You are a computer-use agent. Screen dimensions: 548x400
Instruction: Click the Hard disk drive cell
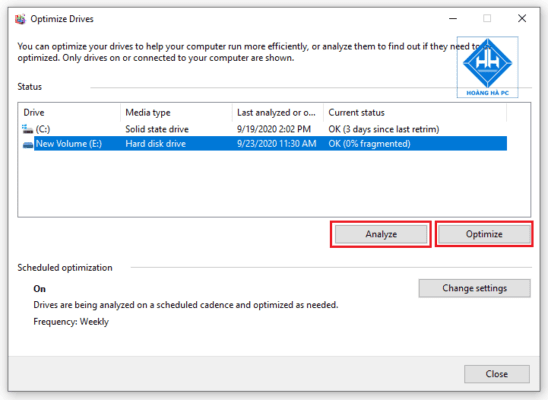click(156, 144)
